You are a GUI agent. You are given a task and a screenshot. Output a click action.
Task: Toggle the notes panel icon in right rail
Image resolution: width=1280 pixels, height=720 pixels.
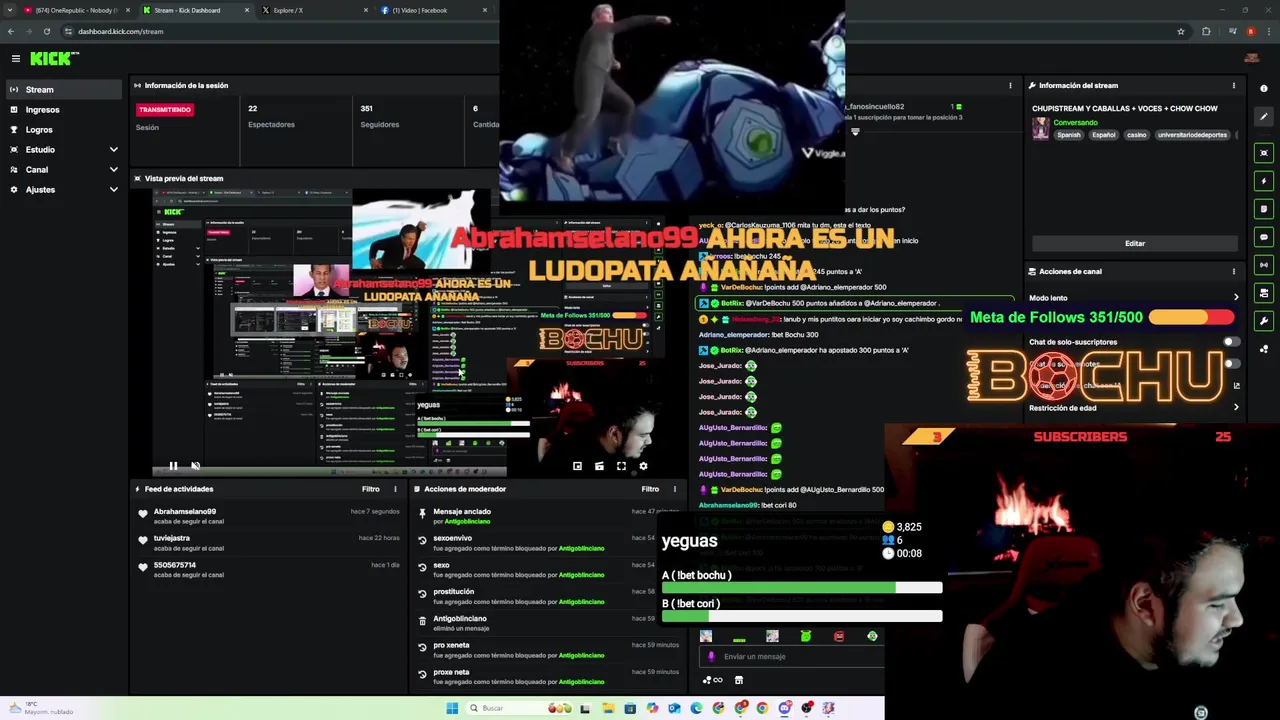click(1265, 209)
